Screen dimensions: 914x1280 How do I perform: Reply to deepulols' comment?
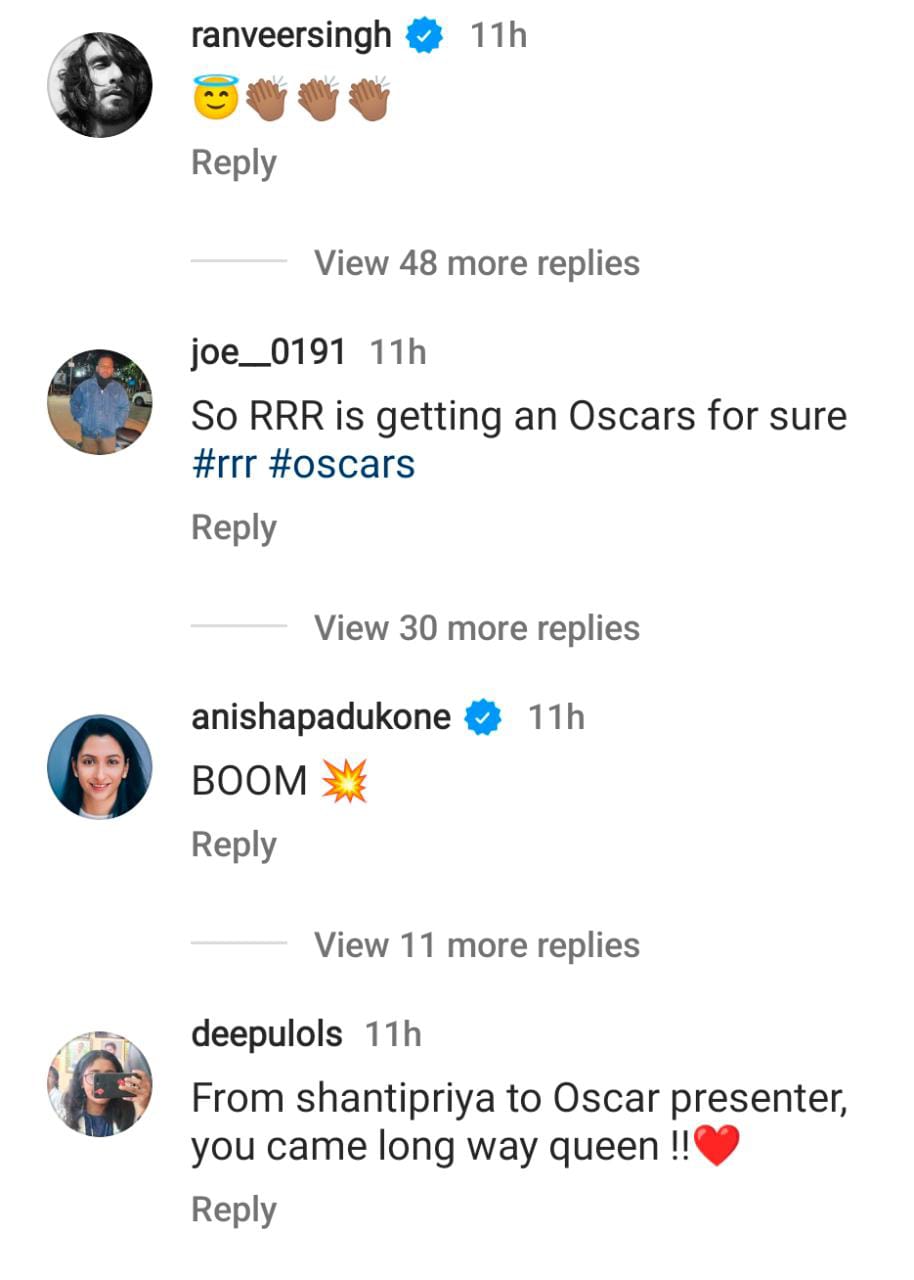tap(233, 1209)
